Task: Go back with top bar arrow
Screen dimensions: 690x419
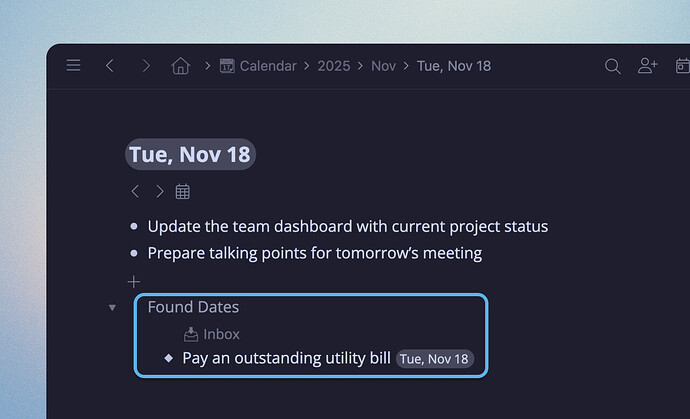Action: pyautogui.click(x=110, y=66)
